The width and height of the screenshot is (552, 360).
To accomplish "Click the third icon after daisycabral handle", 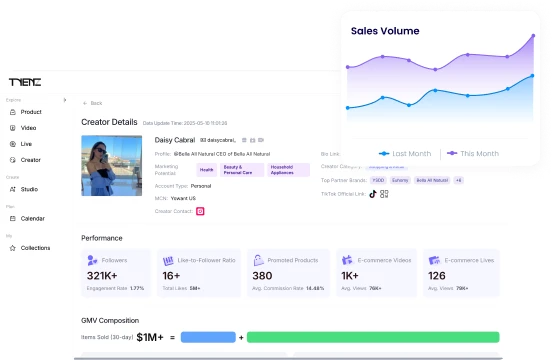I will [261, 140].
